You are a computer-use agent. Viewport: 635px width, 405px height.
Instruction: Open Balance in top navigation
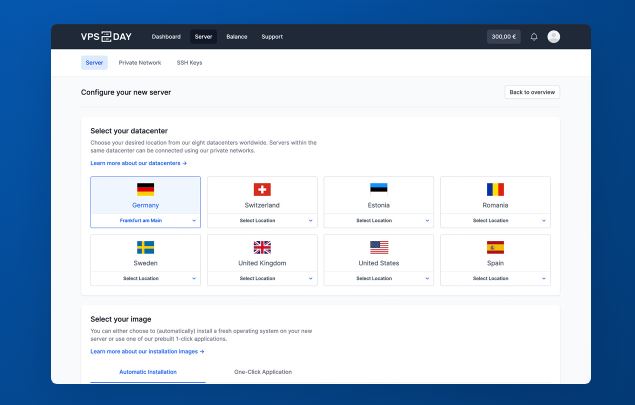[x=237, y=36]
